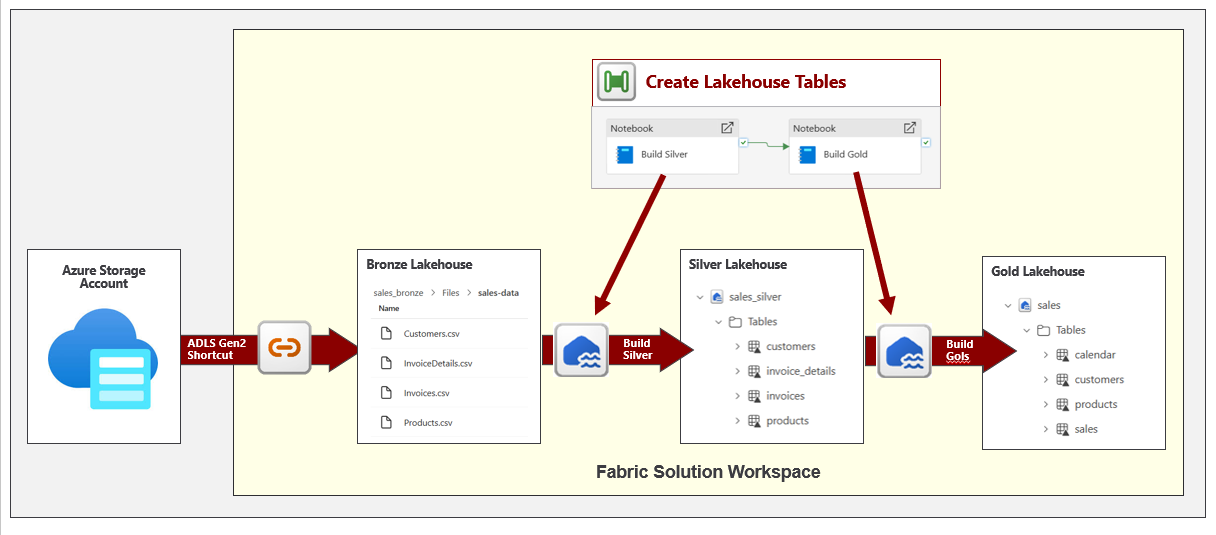Open Build Gold notebook via its pop-out icon
1216x535 pixels.
909,128
